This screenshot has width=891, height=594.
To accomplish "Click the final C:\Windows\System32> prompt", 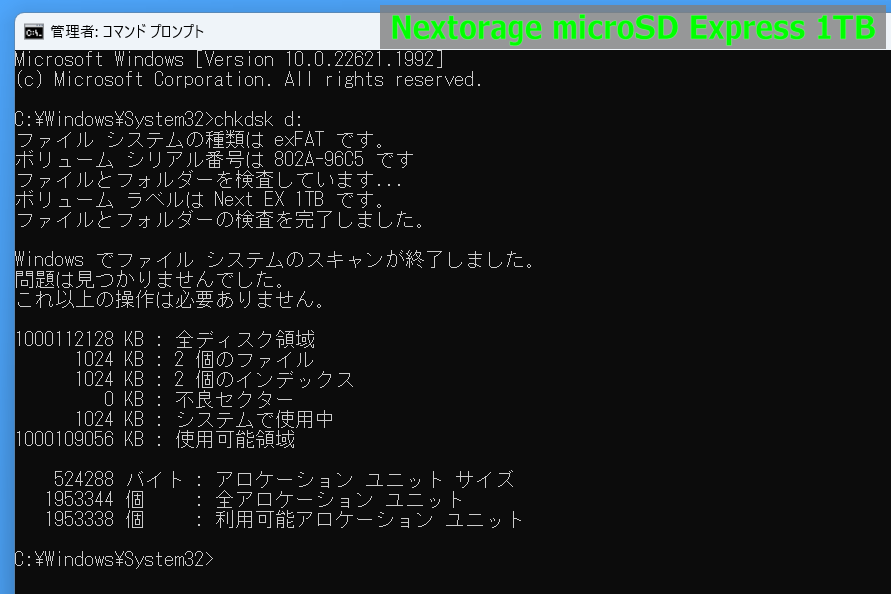I will (114, 560).
